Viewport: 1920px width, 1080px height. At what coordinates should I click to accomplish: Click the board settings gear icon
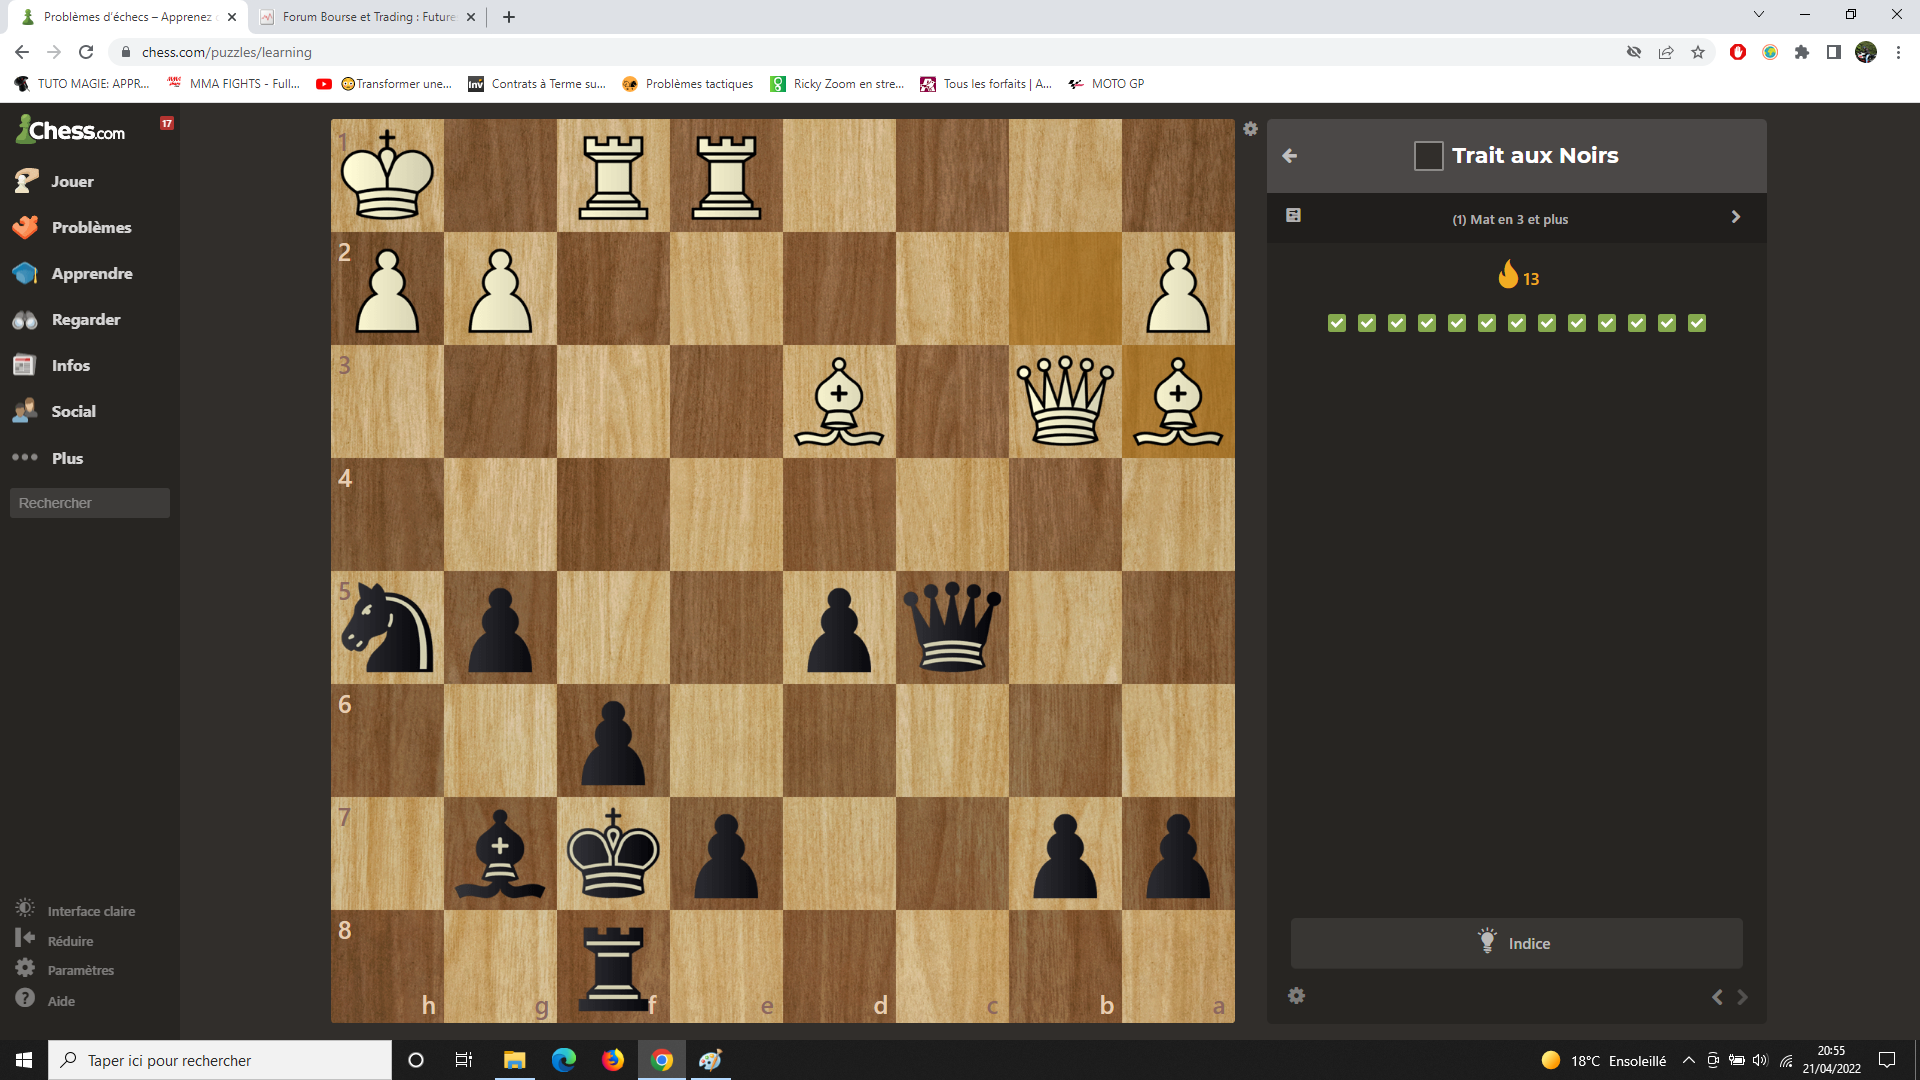click(1250, 129)
